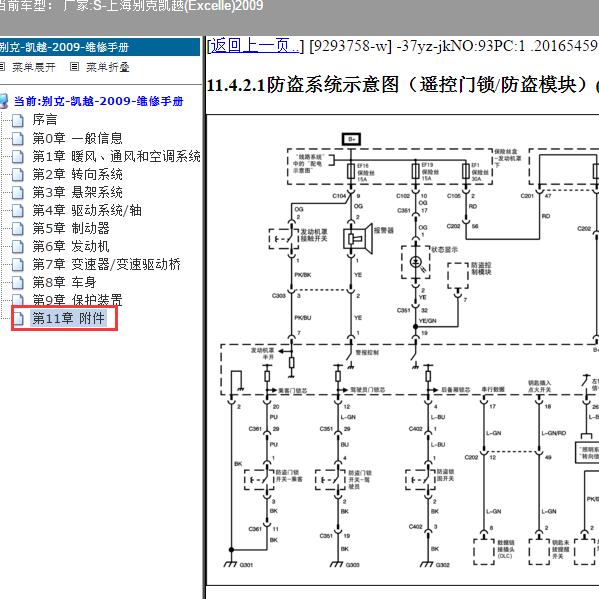This screenshot has height=599, width=599.
Task: Click the page icon next to 第5章
Action: point(18,228)
